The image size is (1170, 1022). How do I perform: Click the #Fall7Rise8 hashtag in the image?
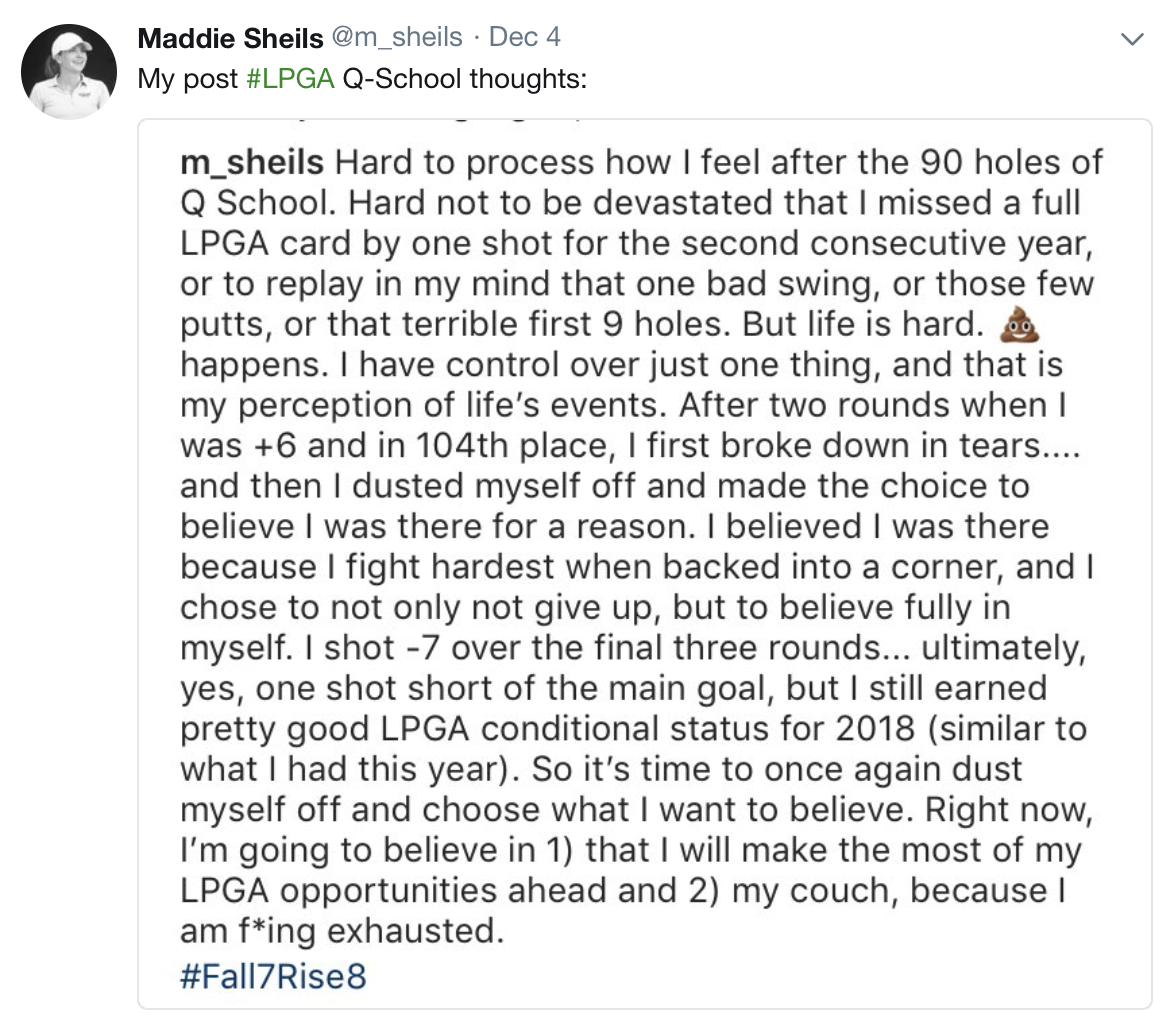click(x=273, y=976)
